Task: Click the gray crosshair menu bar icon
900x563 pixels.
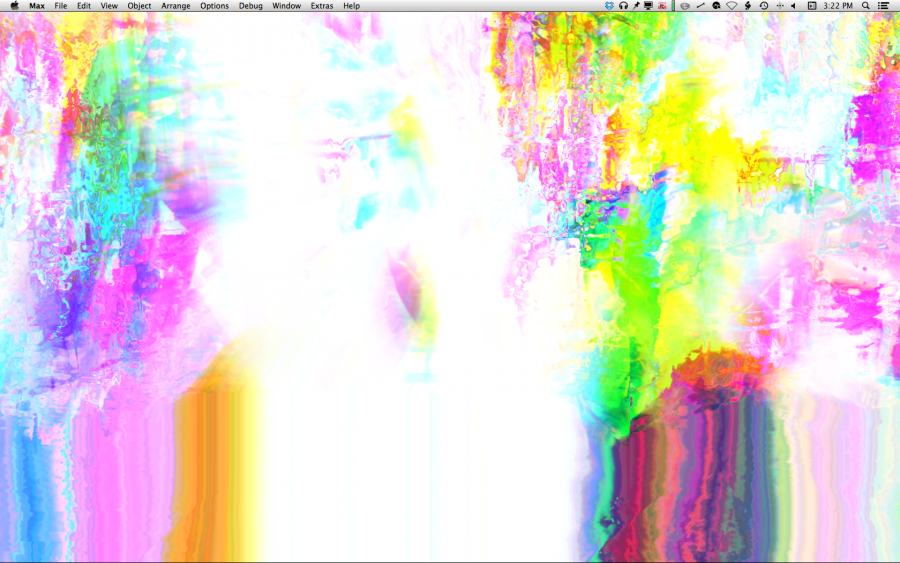Action: click(x=780, y=6)
